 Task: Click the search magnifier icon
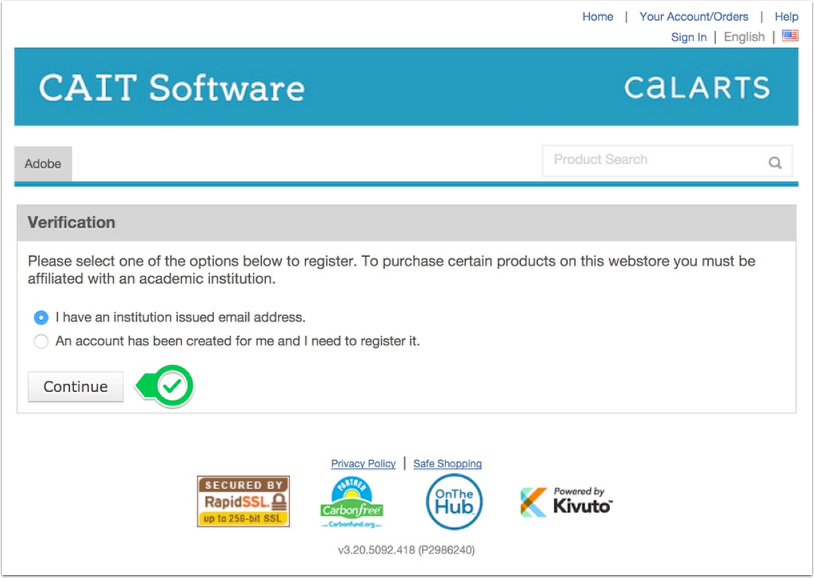[x=775, y=163]
